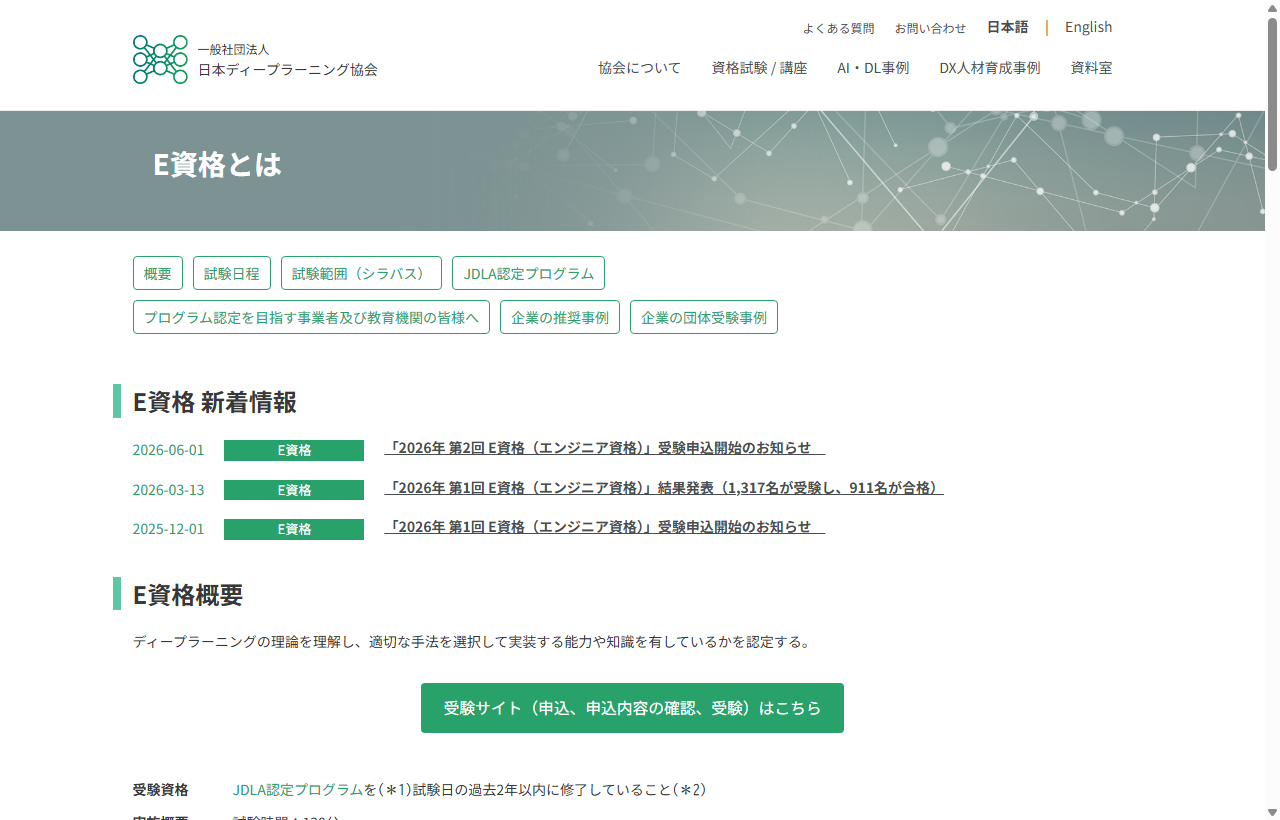This screenshot has width=1280, height=820.
Task: Open 2026年 第2回 E資格 受験申込開始 news
Action: 605,448
